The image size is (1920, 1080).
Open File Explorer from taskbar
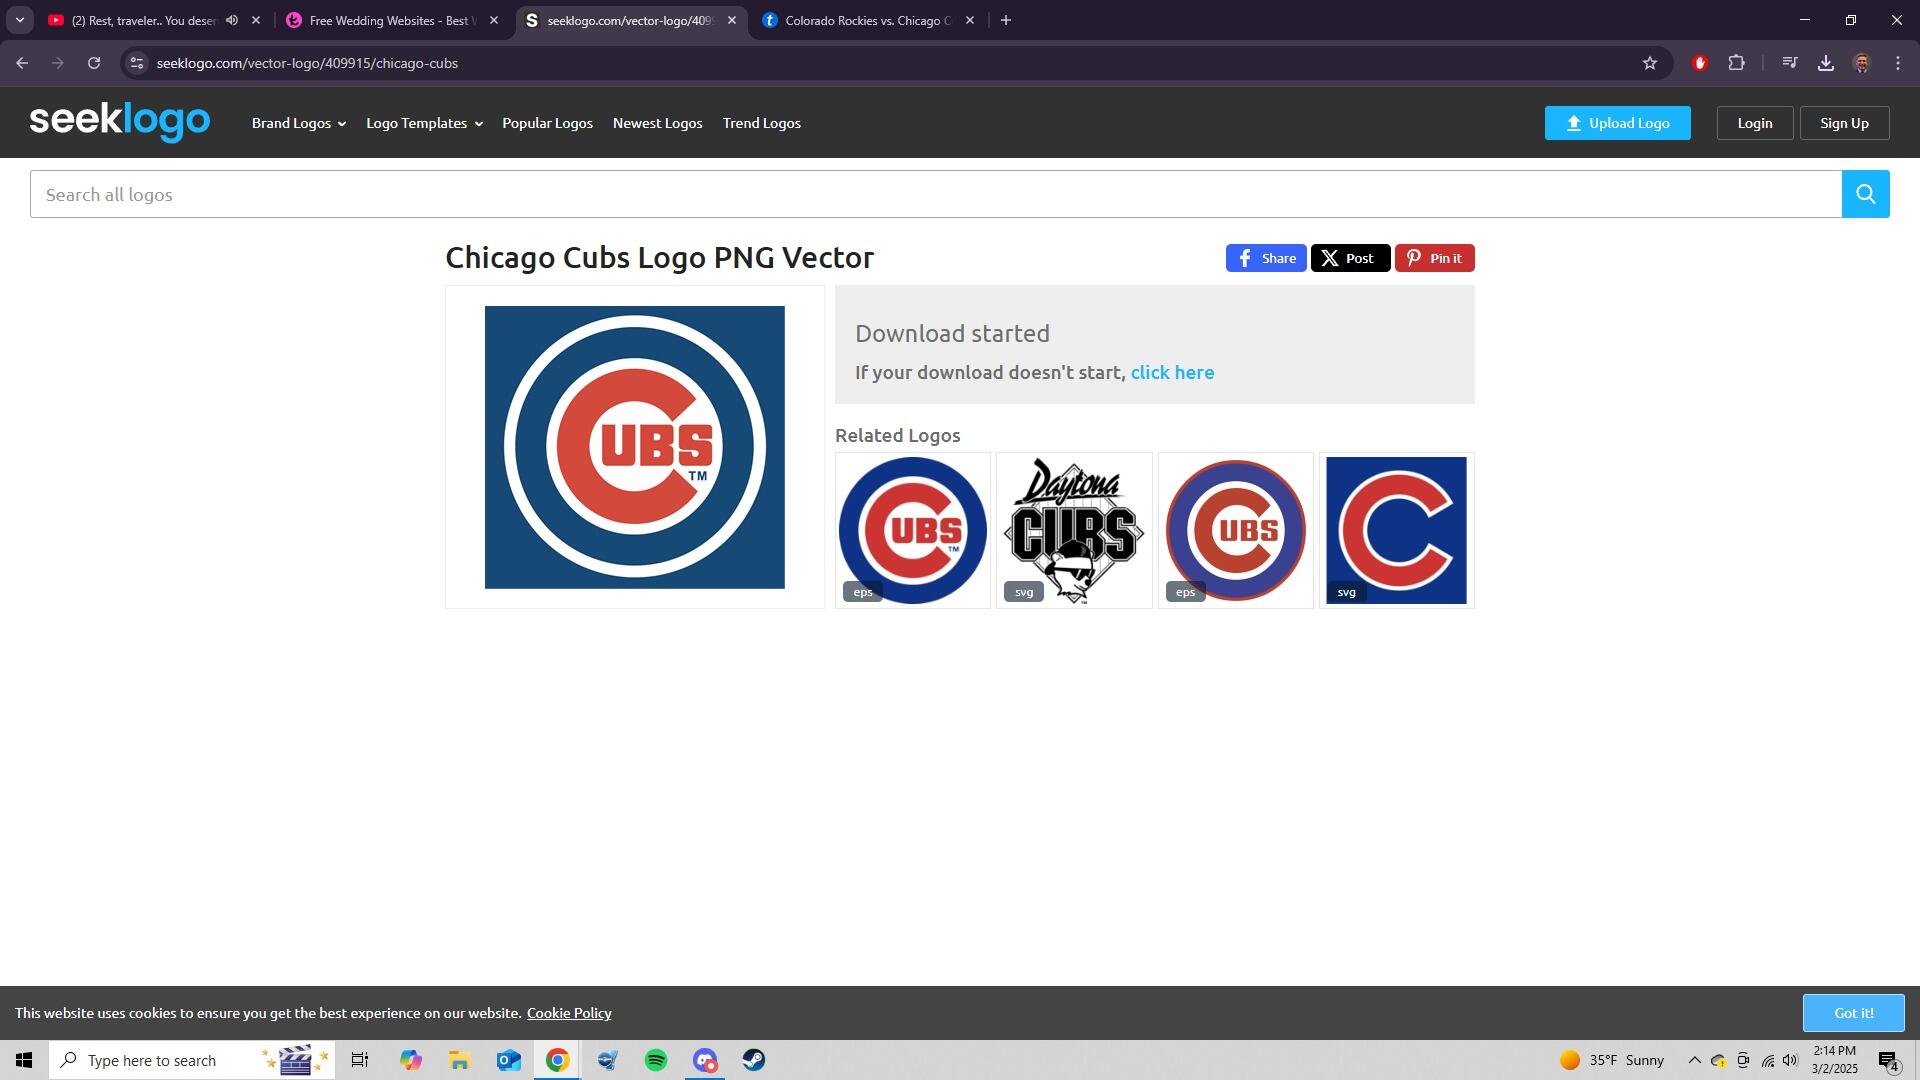[459, 1060]
